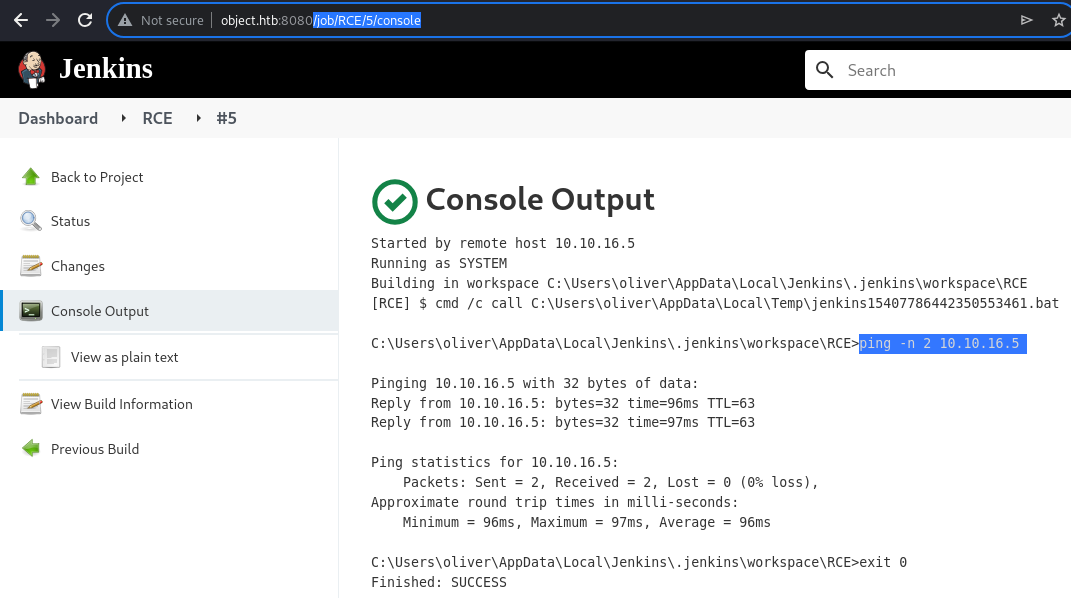Click the browser address bar URL
This screenshot has height=598, width=1071.
coord(320,20)
